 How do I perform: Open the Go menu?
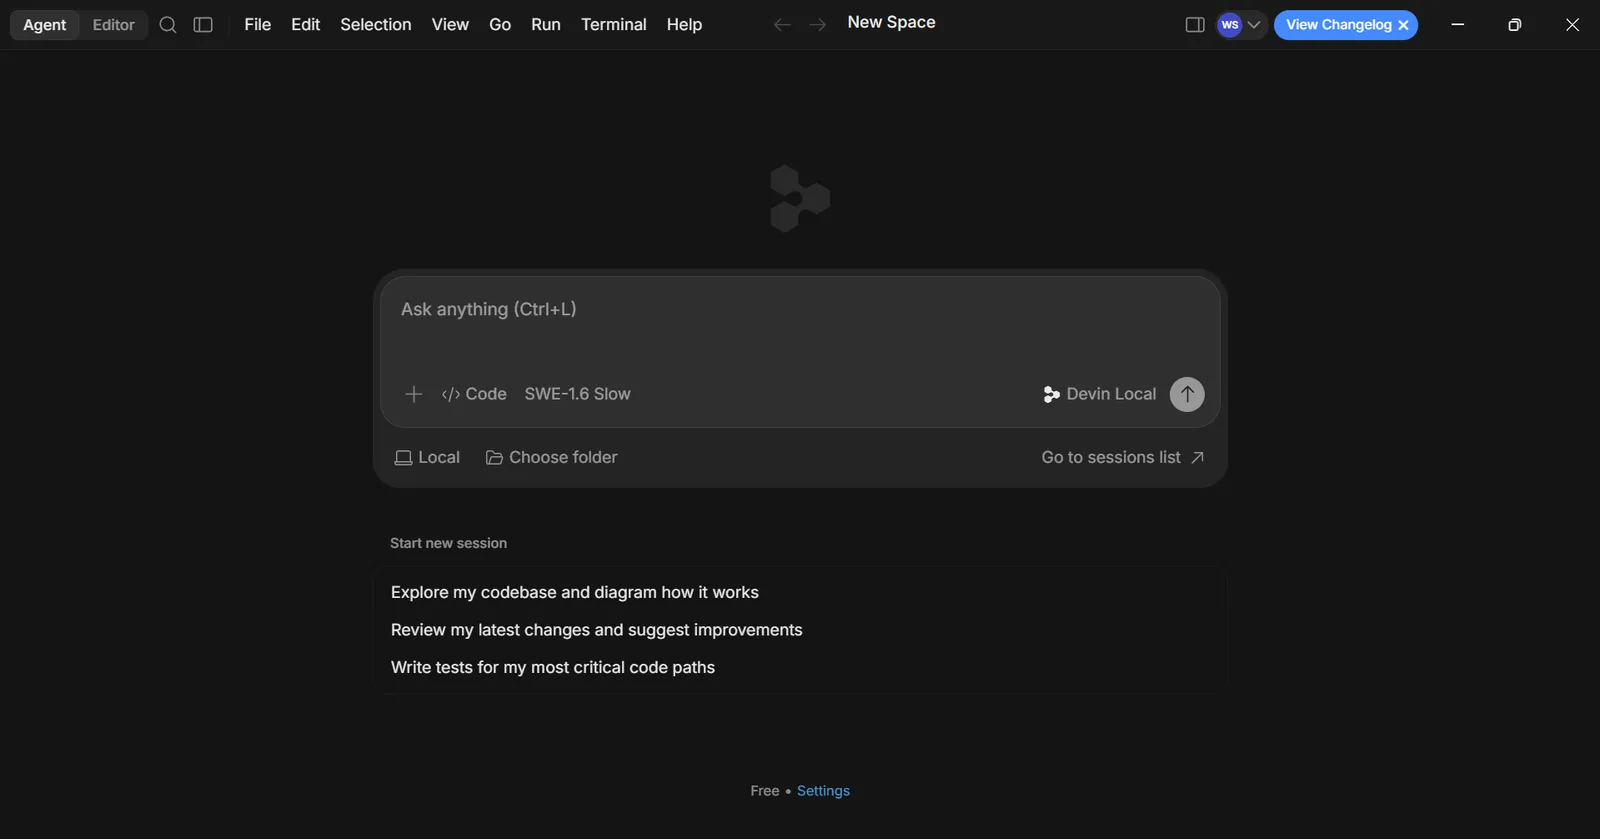click(500, 25)
